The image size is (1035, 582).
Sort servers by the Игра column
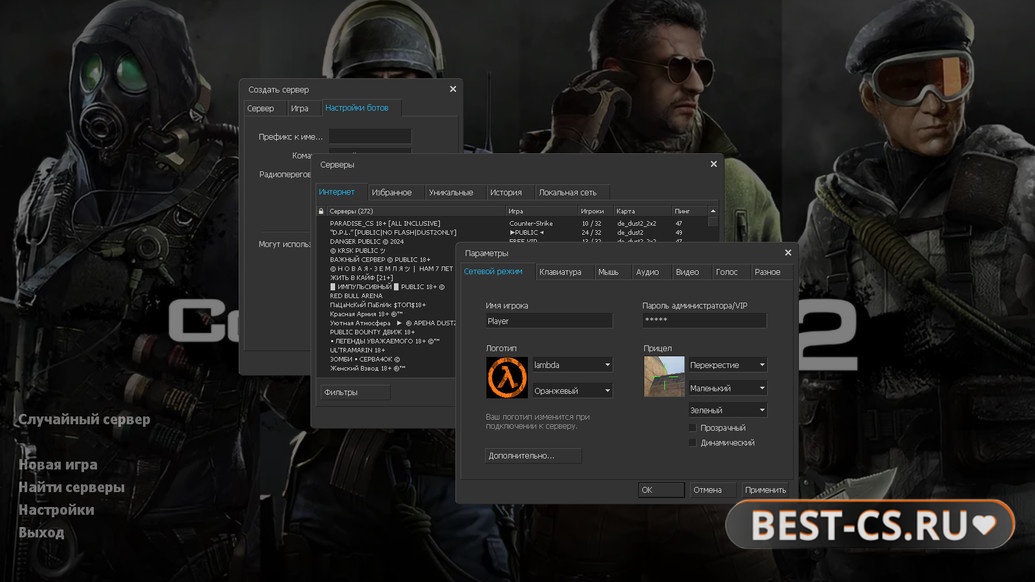coord(541,211)
